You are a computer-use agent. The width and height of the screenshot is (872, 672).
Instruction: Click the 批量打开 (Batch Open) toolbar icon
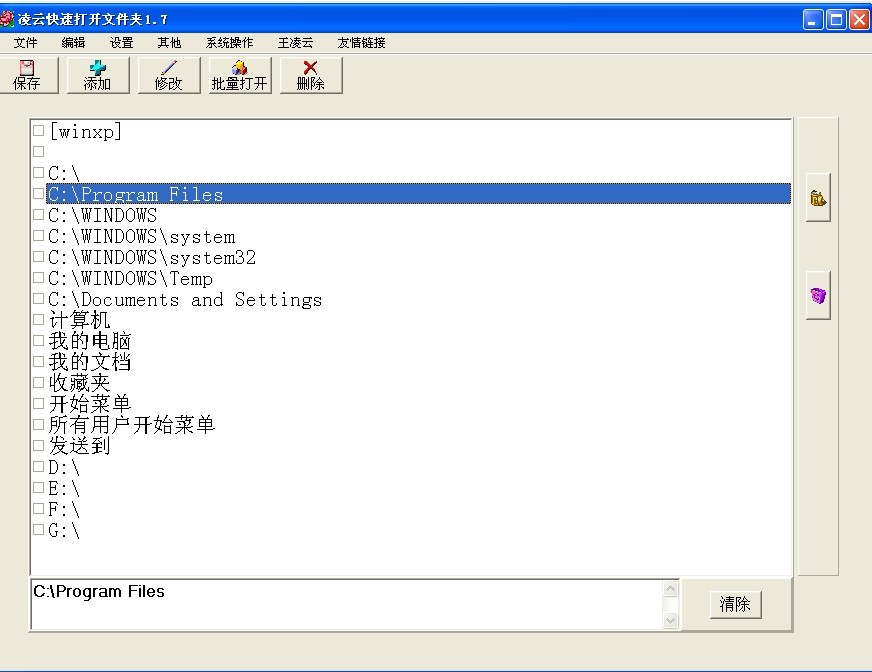click(x=238, y=75)
